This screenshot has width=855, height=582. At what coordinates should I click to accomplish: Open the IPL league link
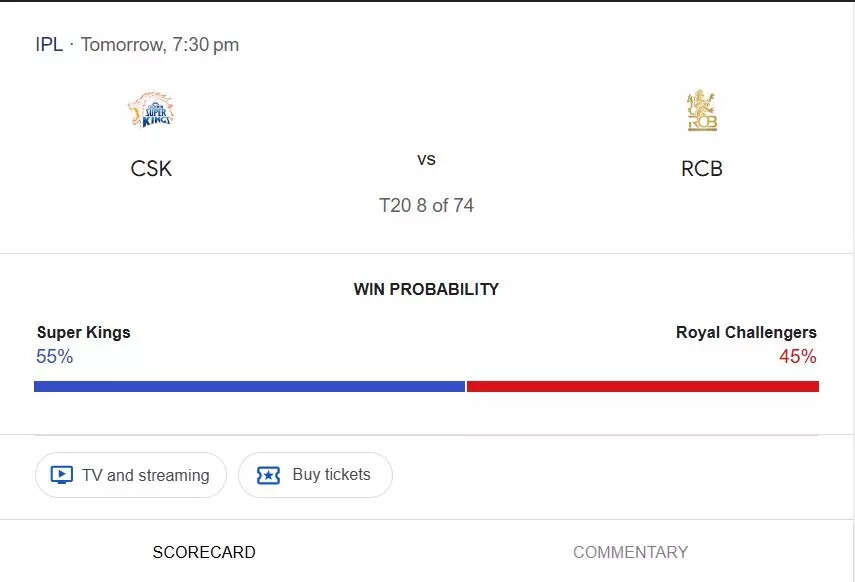point(49,44)
